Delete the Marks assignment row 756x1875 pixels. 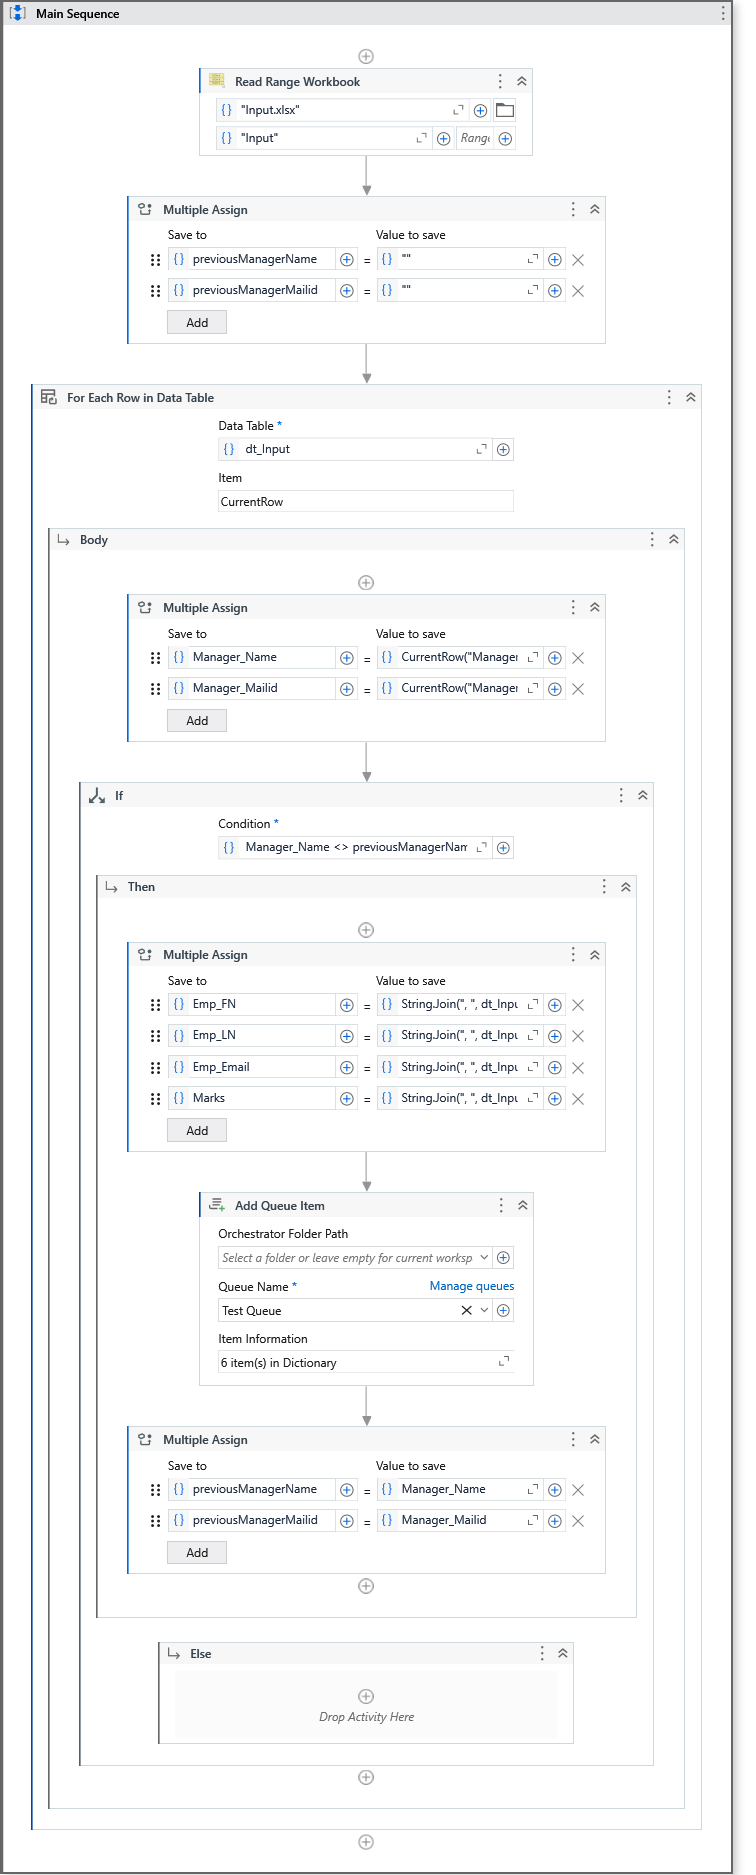pyautogui.click(x=578, y=1099)
